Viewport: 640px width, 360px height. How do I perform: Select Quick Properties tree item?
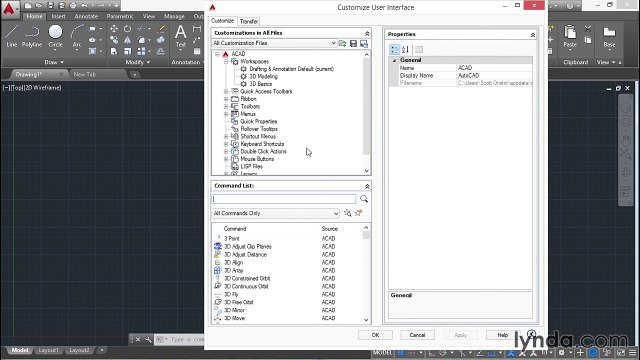259,122
